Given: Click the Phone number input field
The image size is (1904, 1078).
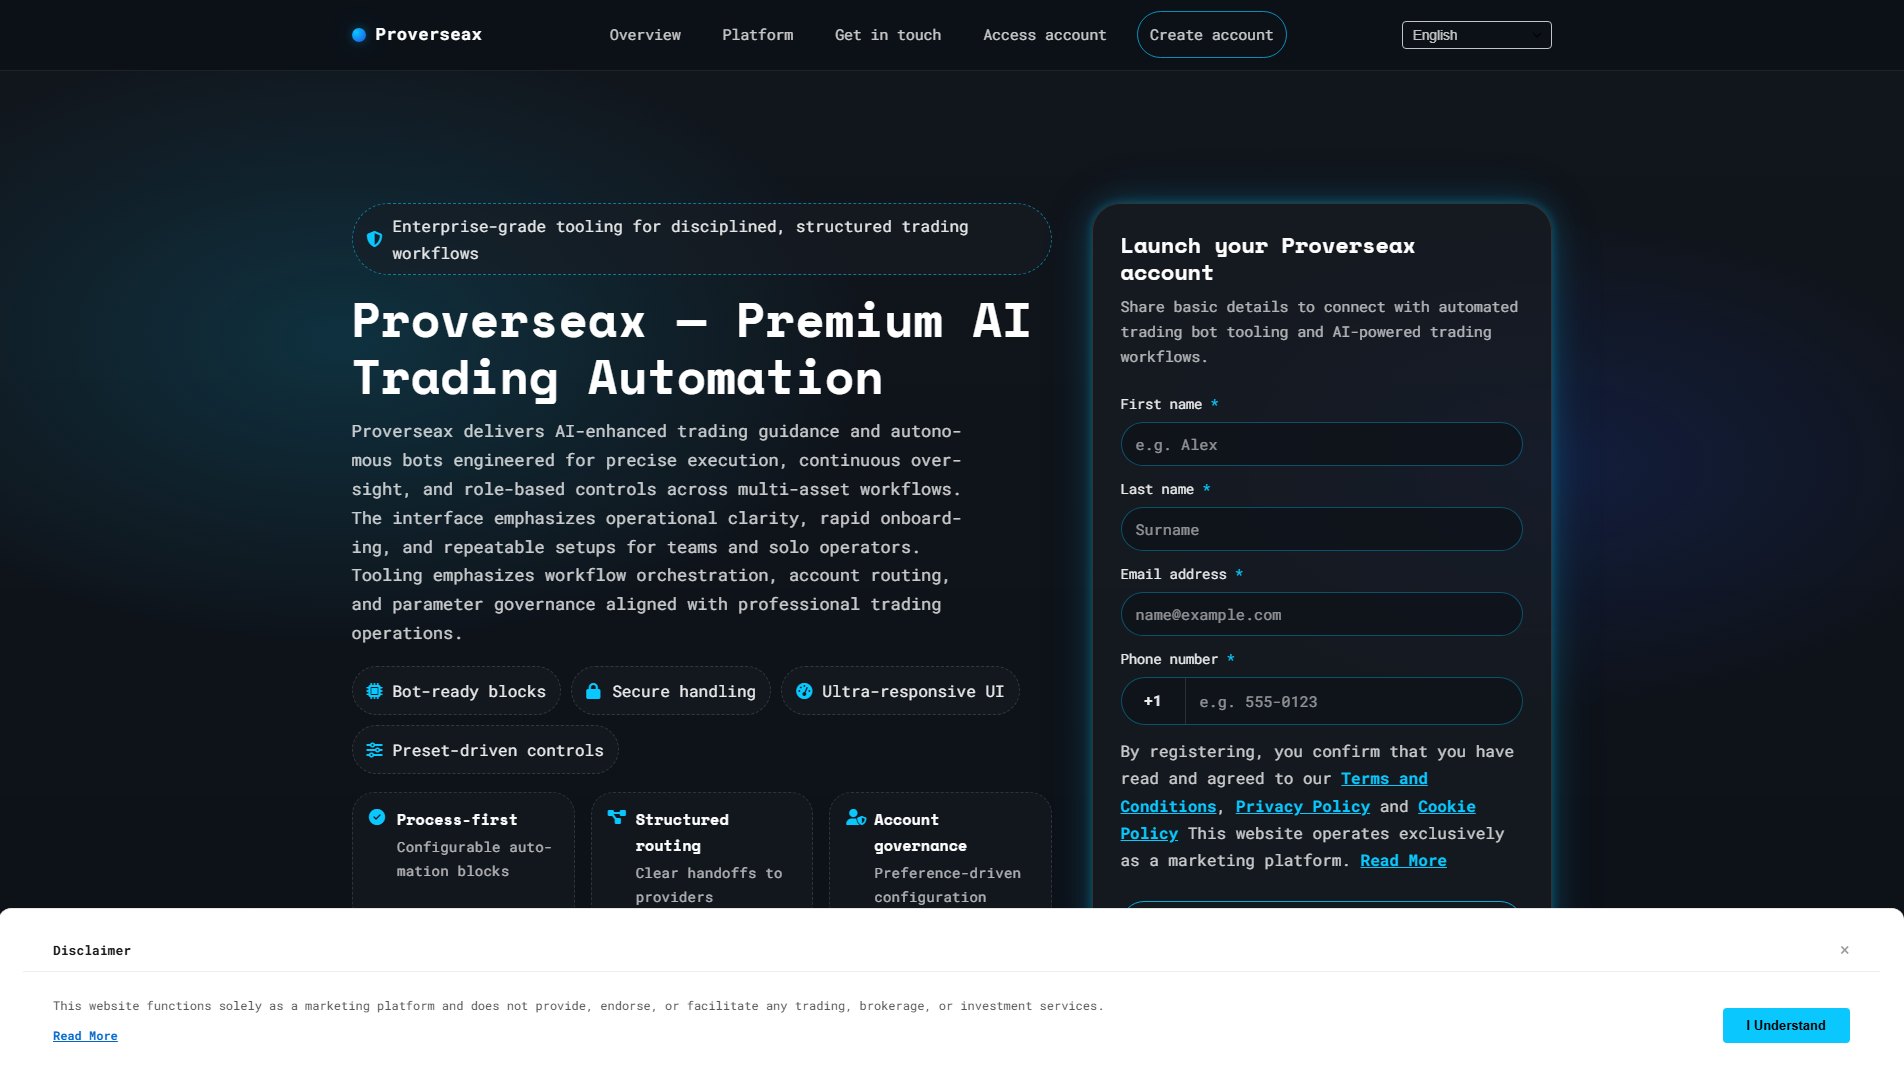Looking at the screenshot, I should pyautogui.click(x=1353, y=701).
